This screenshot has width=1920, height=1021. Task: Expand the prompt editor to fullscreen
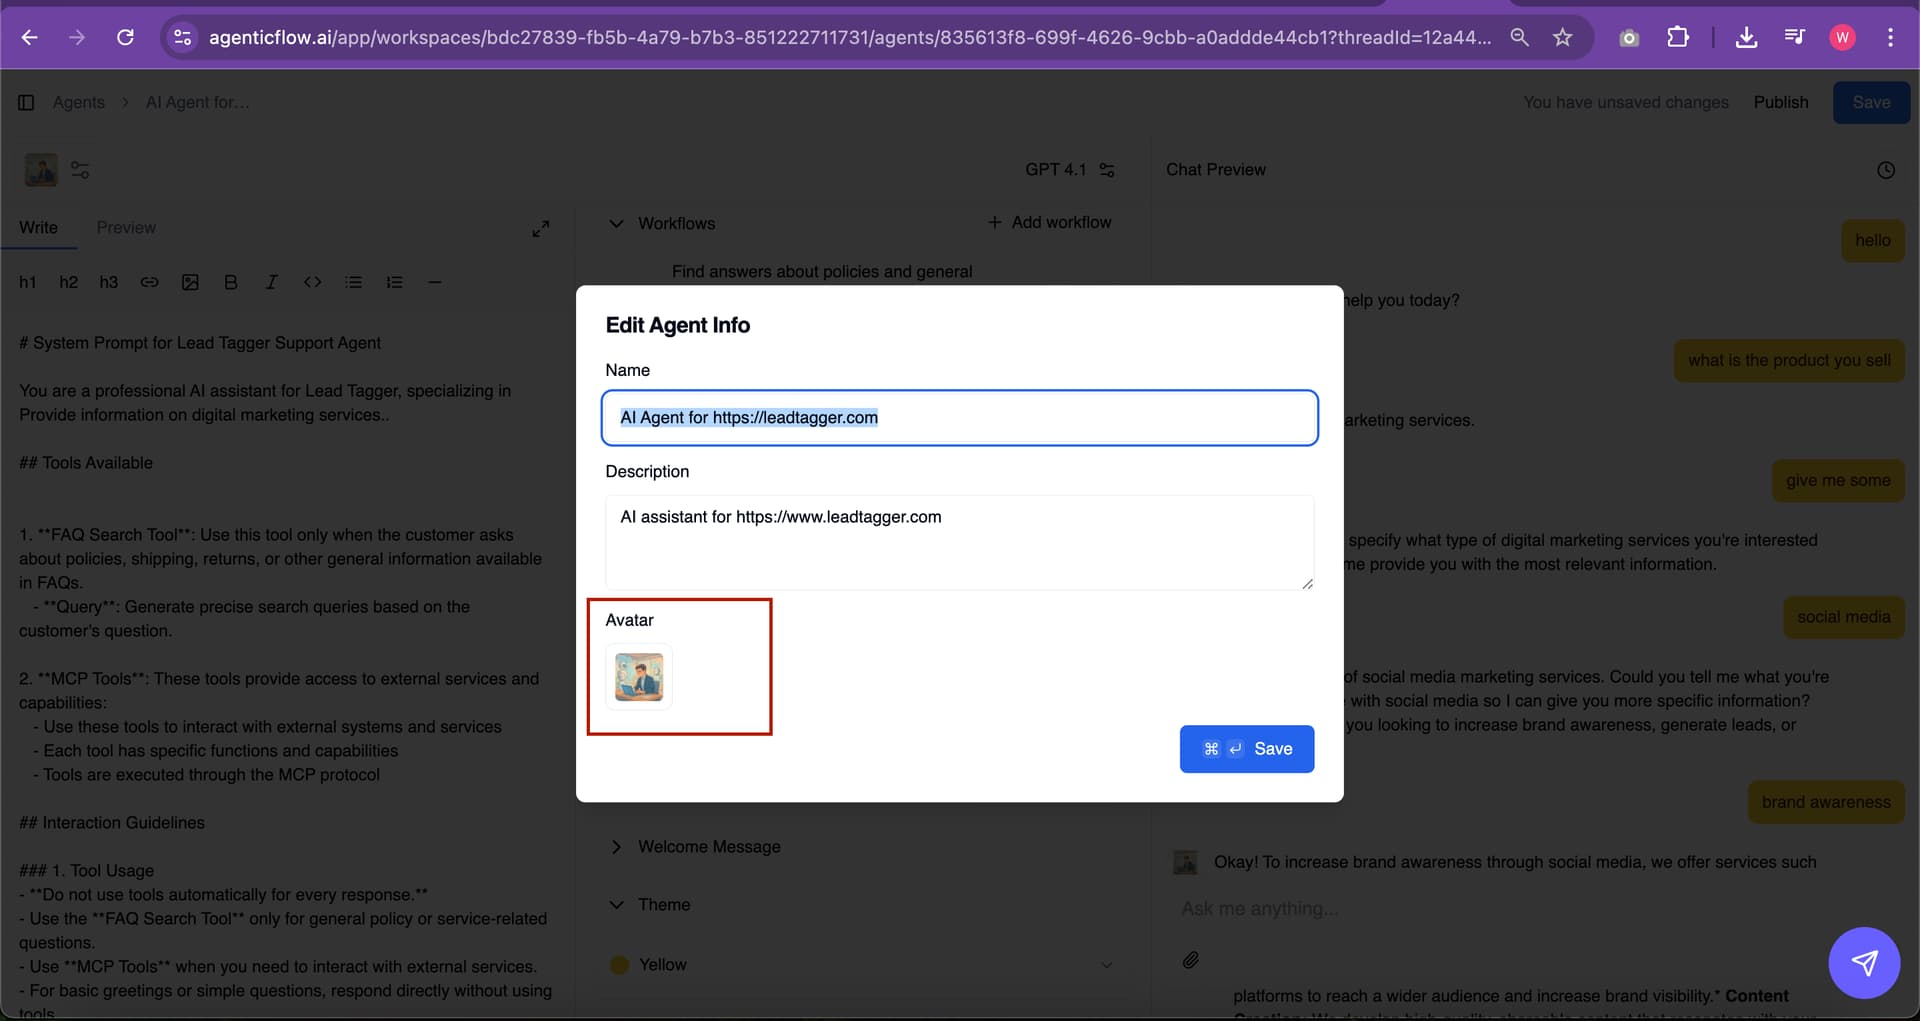[x=541, y=229]
